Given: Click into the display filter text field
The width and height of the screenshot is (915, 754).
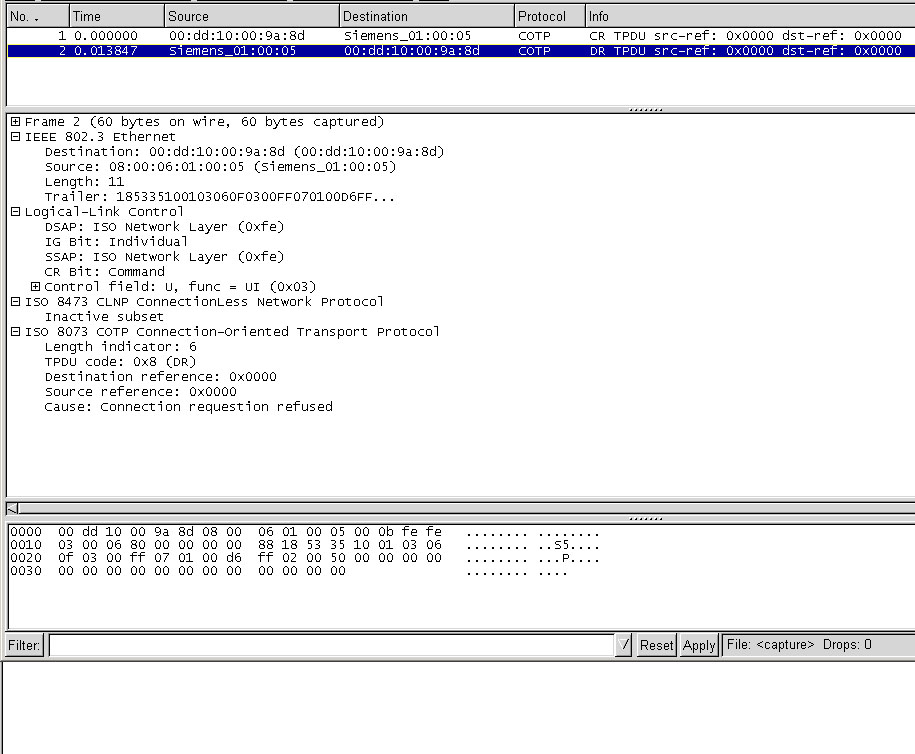Looking at the screenshot, I should click(x=330, y=645).
